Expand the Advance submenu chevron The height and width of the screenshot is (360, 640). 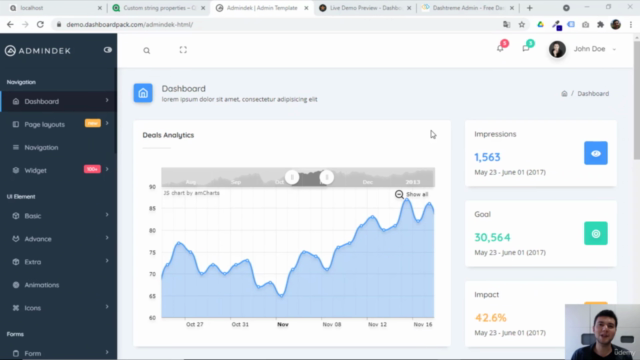(107, 238)
